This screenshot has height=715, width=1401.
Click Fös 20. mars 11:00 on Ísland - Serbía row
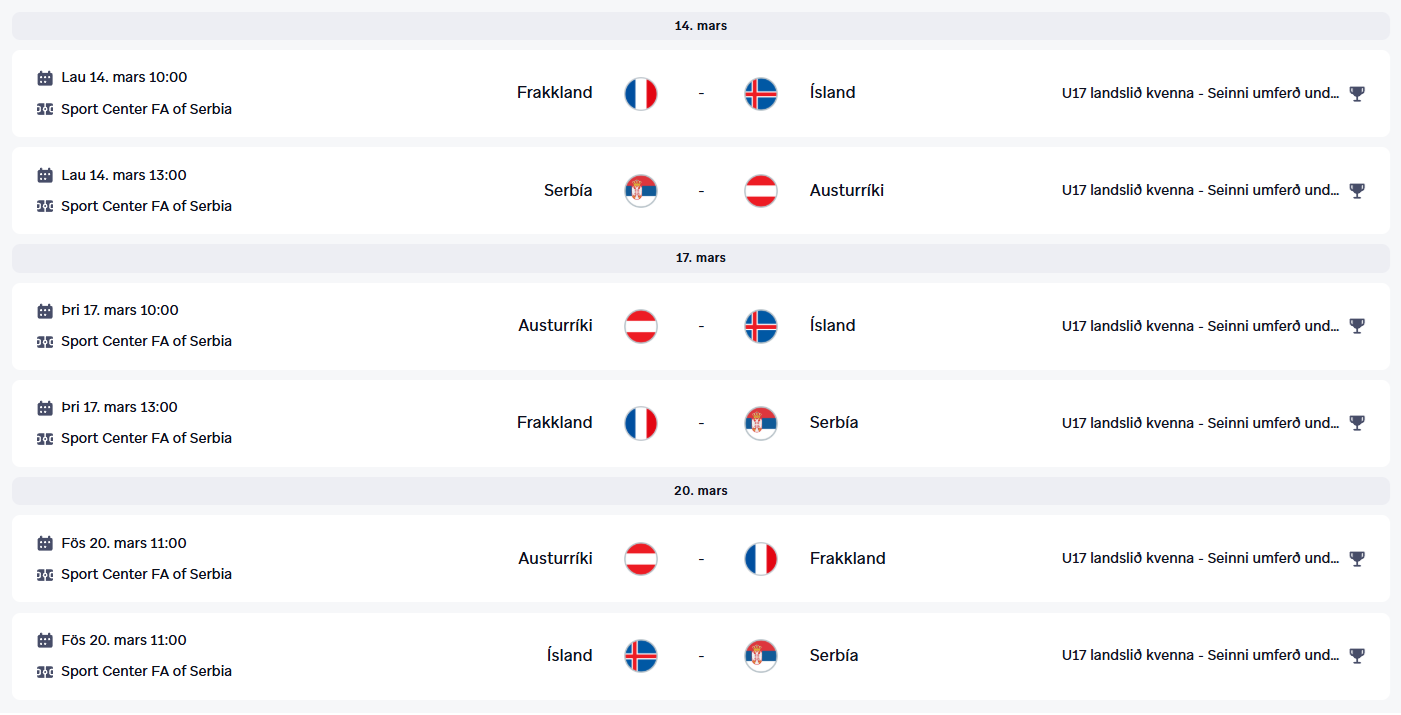[x=124, y=641]
